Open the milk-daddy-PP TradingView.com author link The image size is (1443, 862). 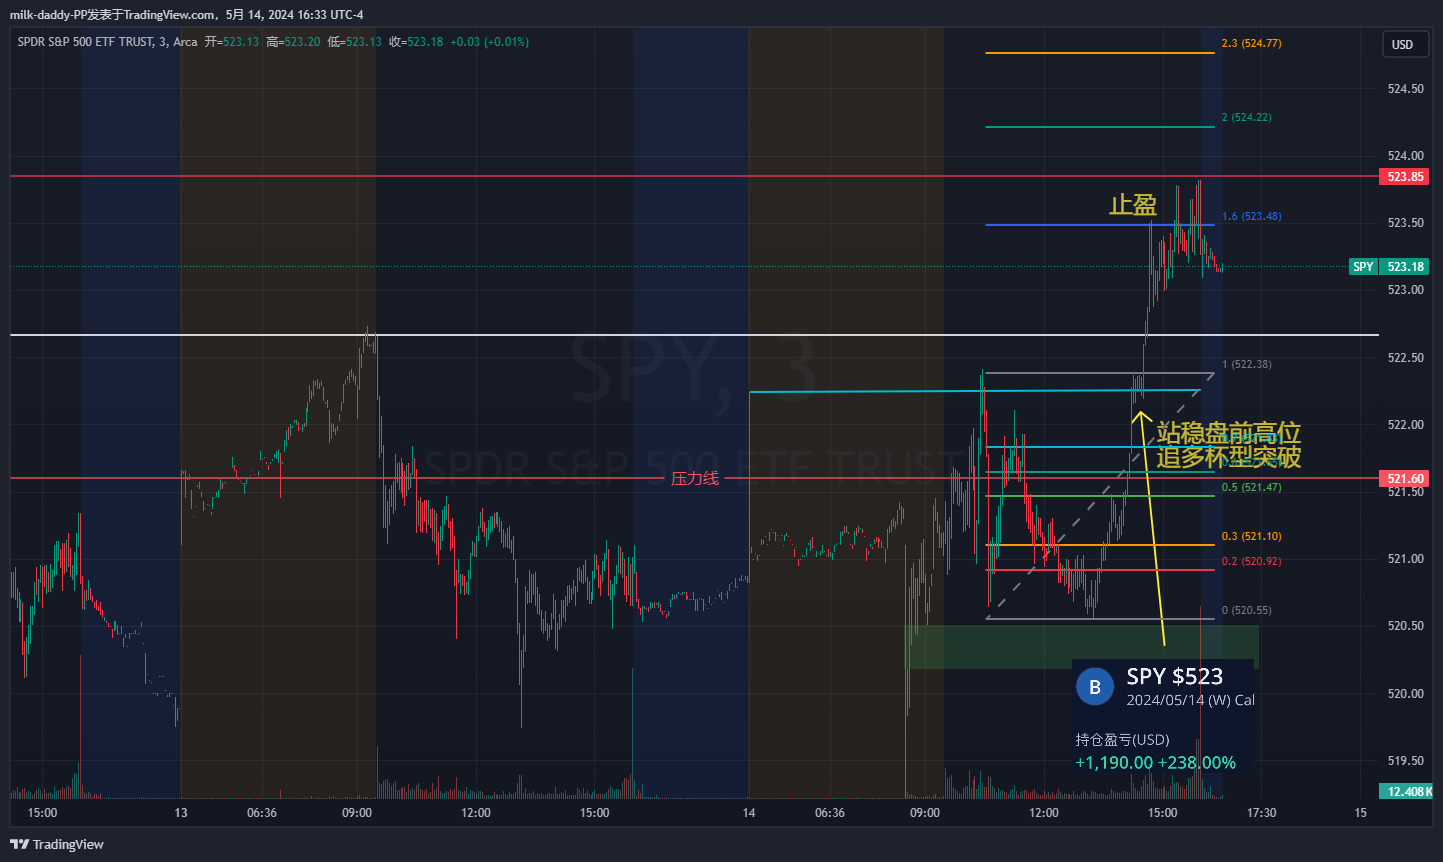click(x=112, y=15)
